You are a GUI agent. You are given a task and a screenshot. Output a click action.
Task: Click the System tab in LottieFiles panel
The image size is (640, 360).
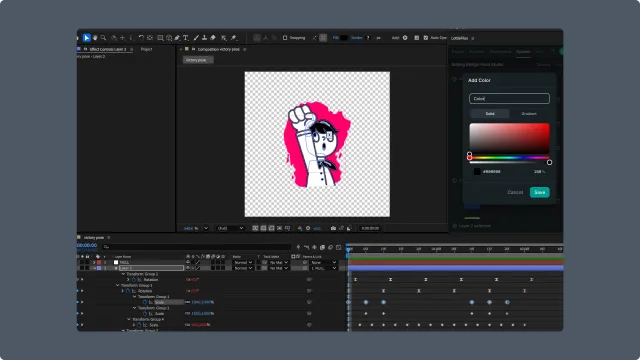pyautogui.click(x=523, y=52)
